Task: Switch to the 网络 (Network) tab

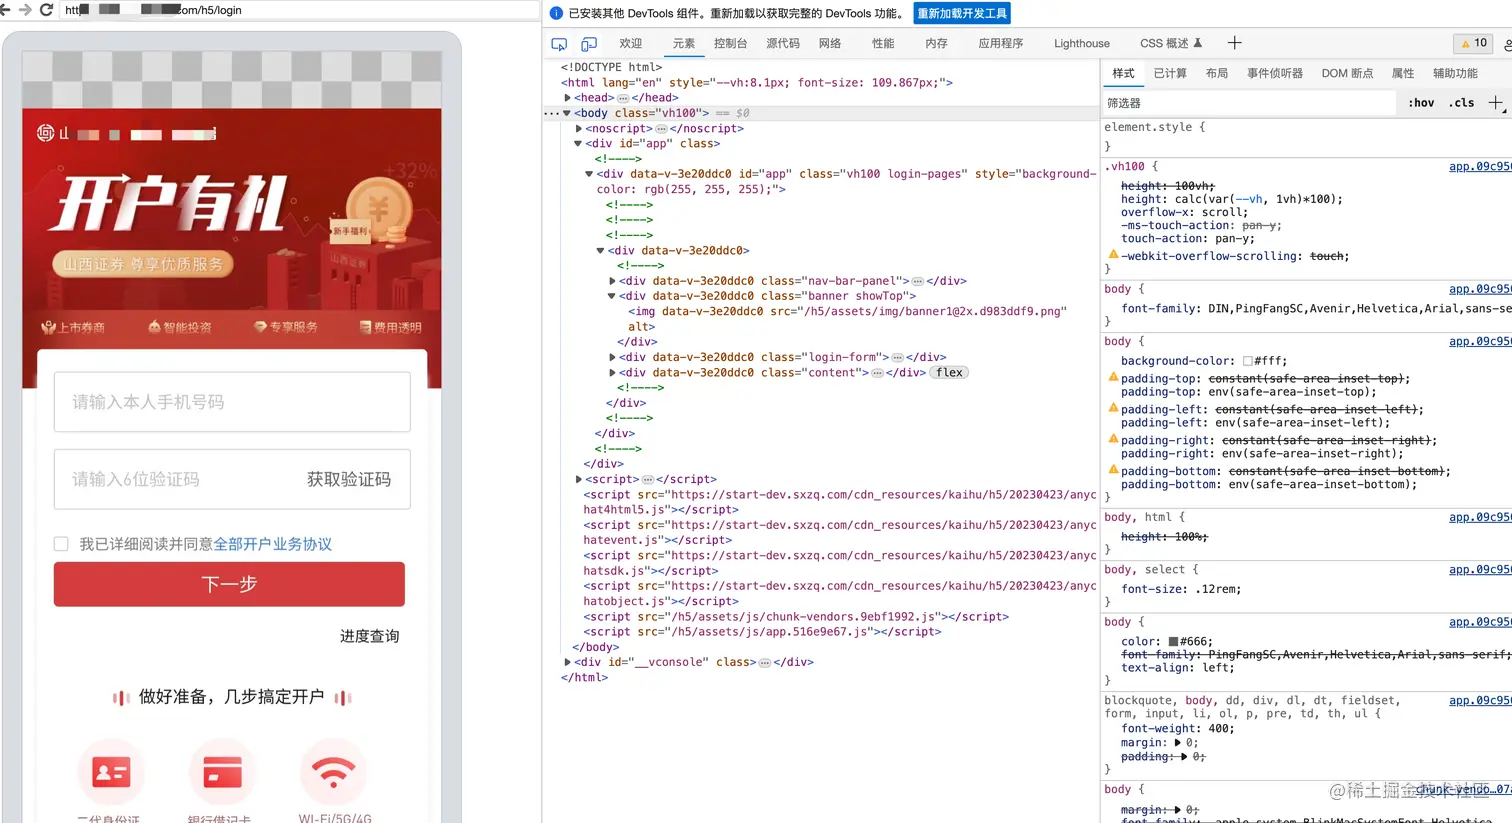Action: (x=830, y=43)
